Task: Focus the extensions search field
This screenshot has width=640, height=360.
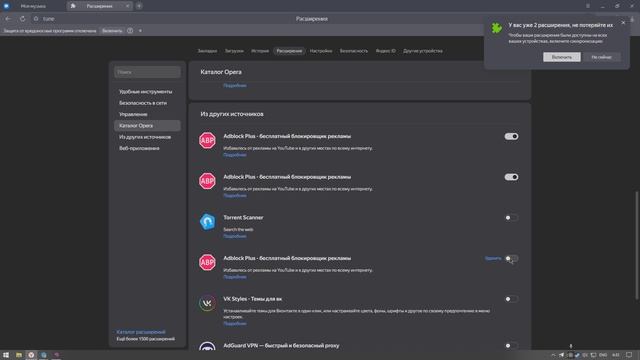Action: click(x=147, y=72)
